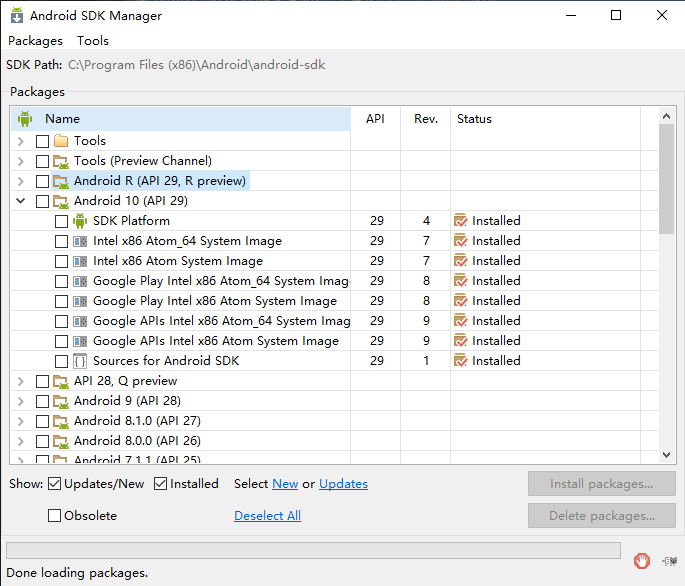
Task: Click the Tools folder icon
Action: [x=61, y=141]
